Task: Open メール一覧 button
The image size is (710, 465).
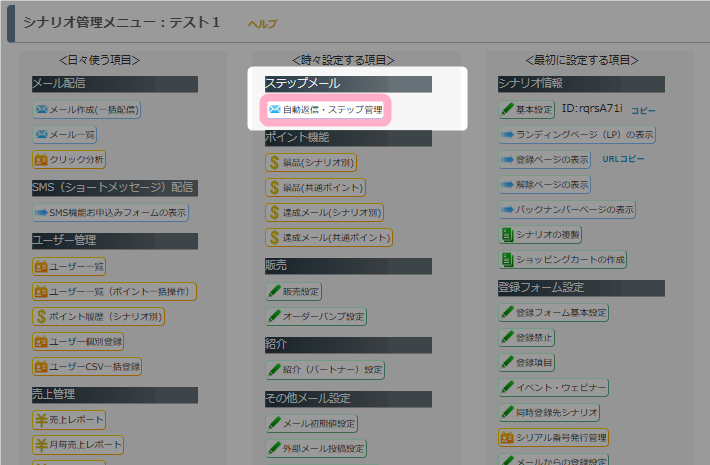Action: pyautogui.click(x=67, y=134)
